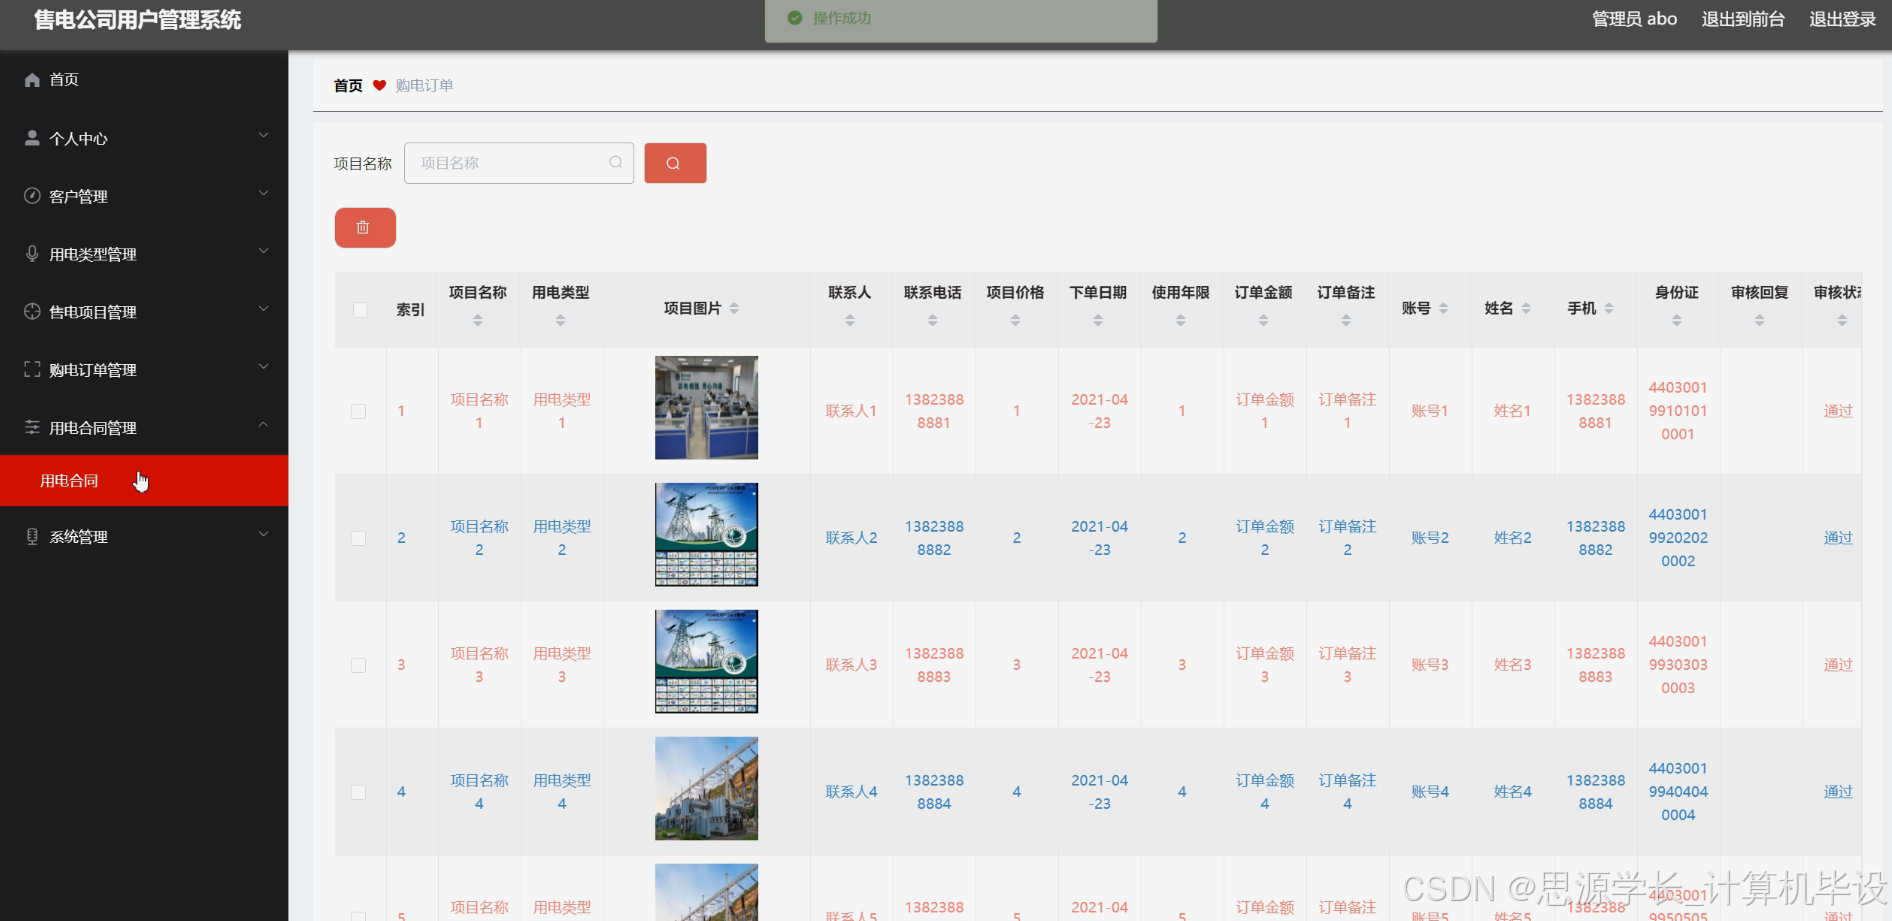
Task: Expand the 购电订单管理 chevron
Action: (263, 367)
